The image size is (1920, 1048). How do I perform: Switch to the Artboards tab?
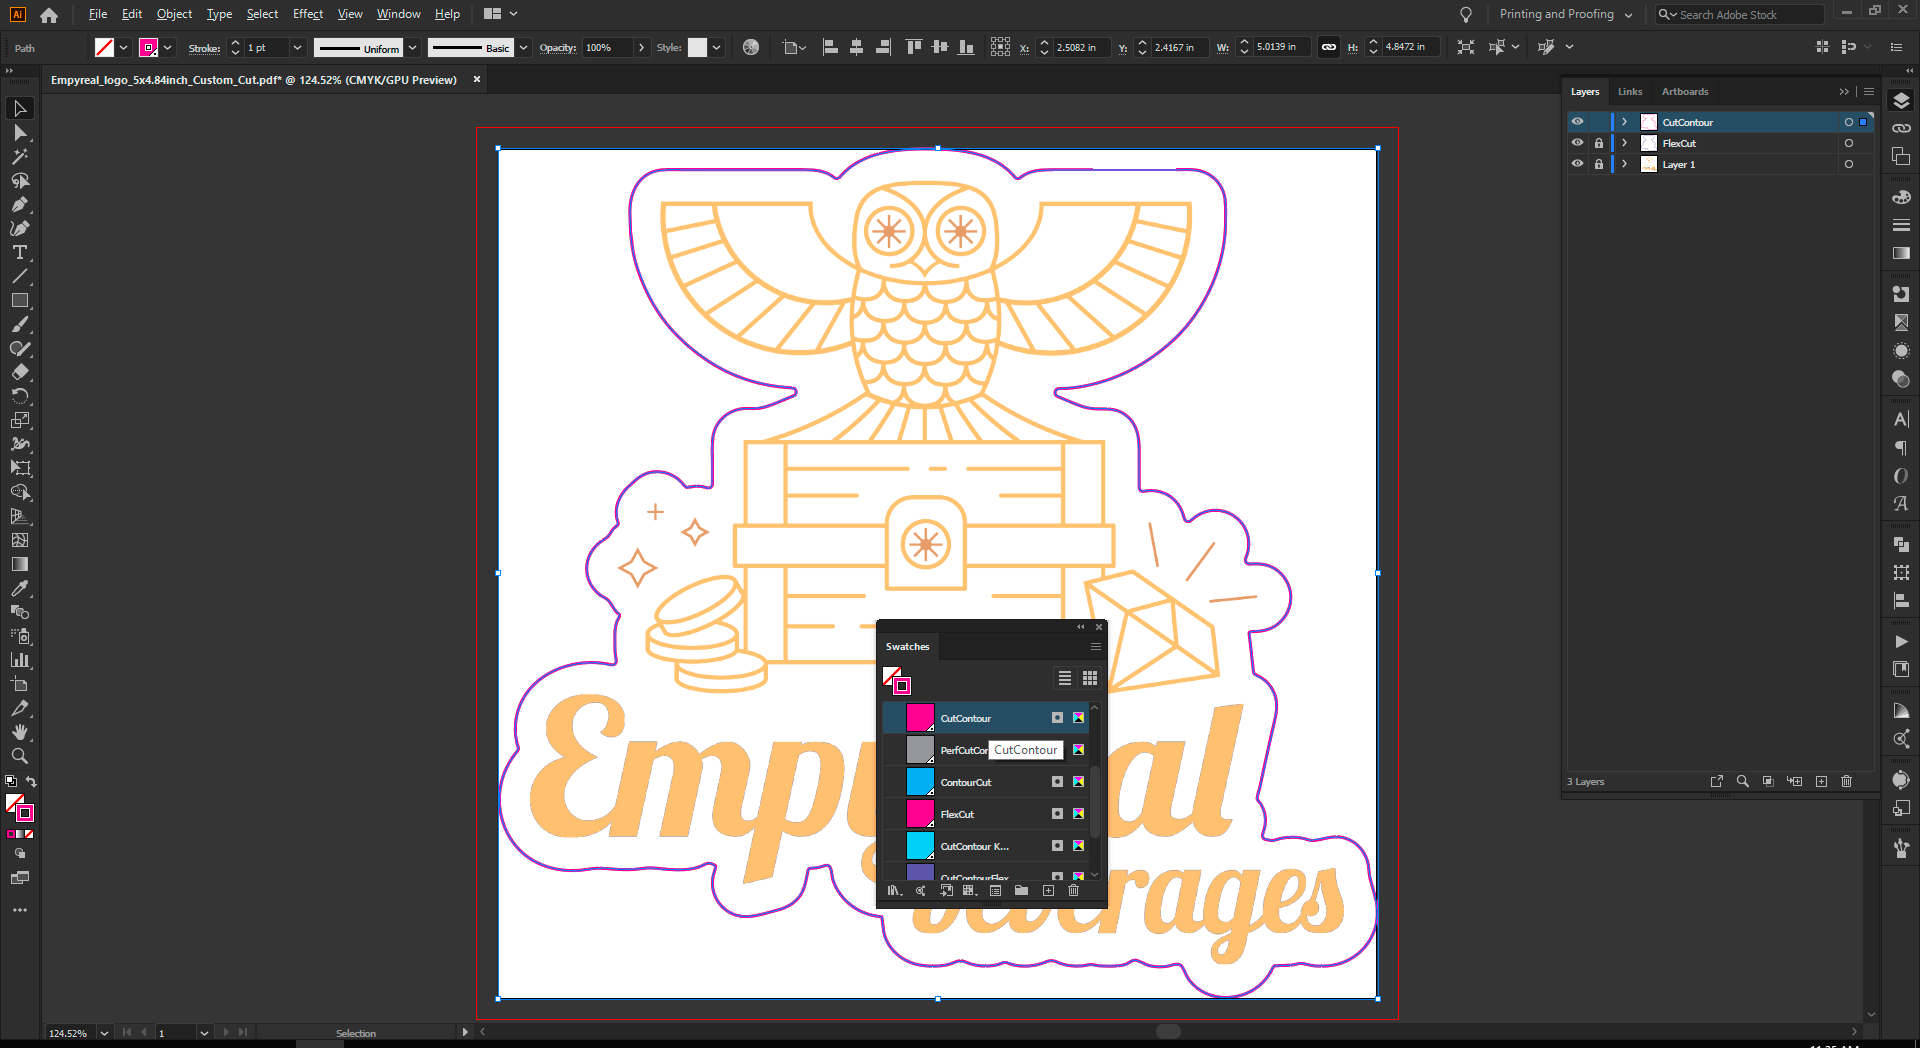1685,91
